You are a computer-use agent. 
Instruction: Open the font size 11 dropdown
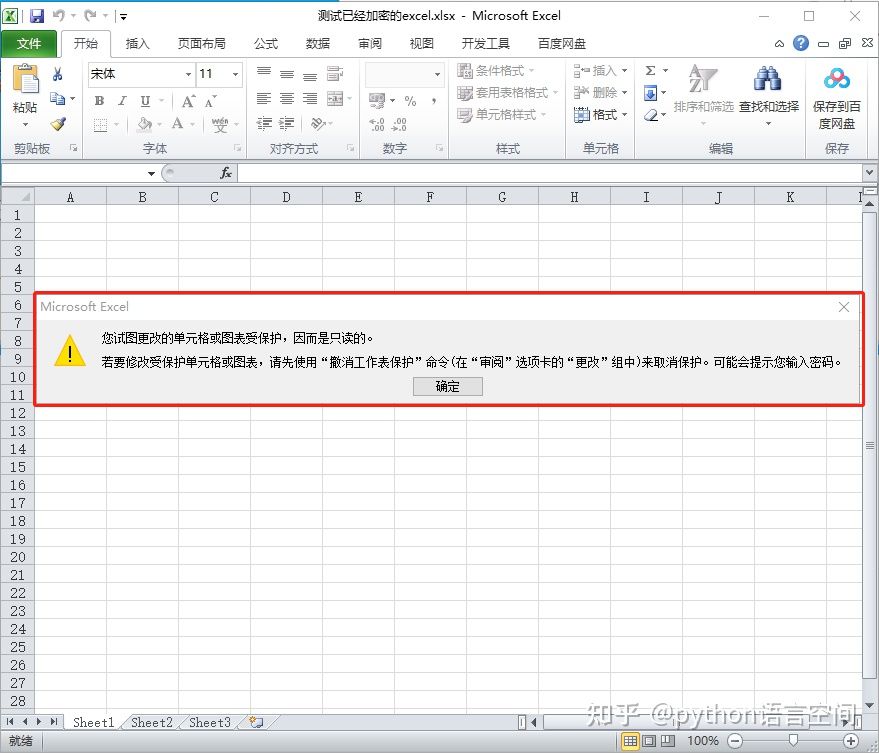235,74
